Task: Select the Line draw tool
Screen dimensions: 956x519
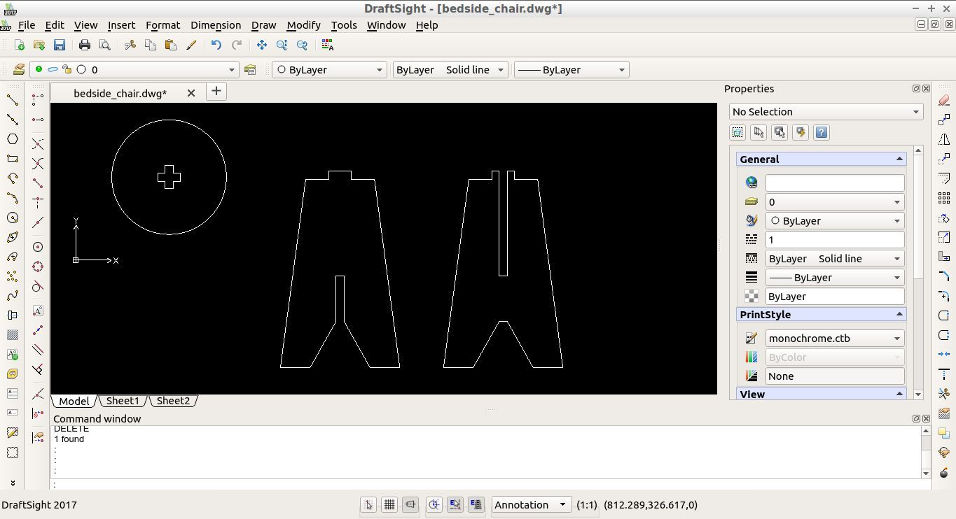Action: pos(12,99)
